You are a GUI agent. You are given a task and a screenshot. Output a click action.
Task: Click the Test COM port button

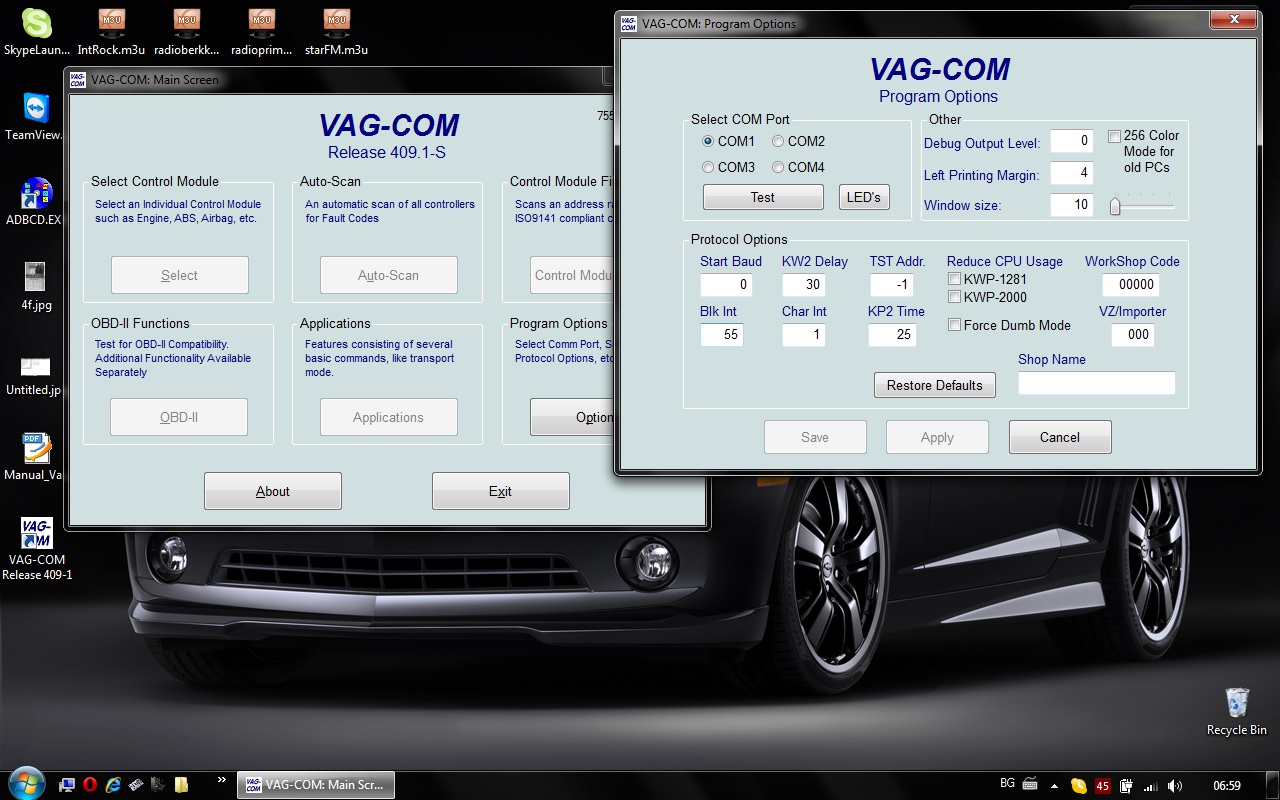coord(763,197)
